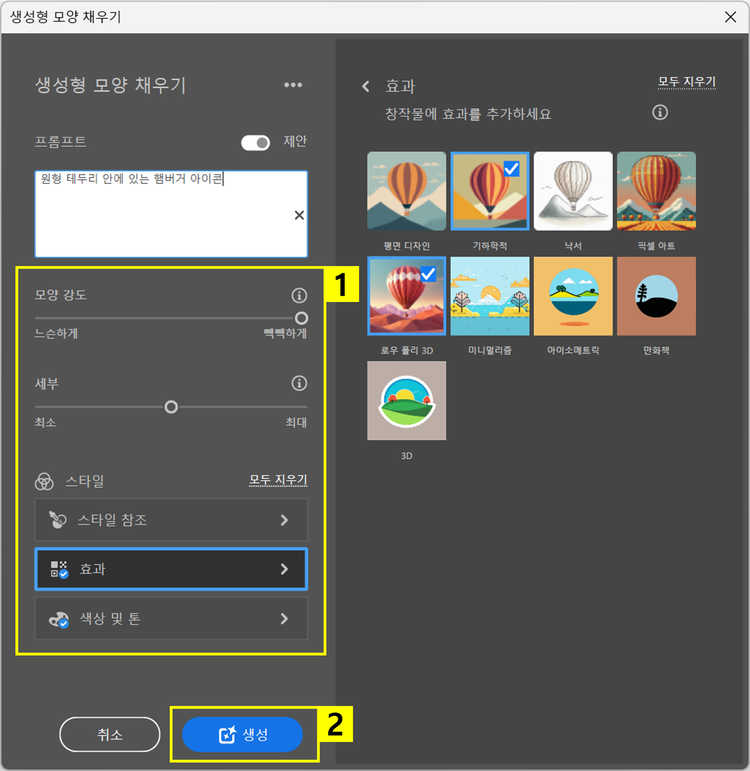Viewport: 750px width, 771px height.
Task: Click the info icon beside 모양 강도
Action: [299, 296]
